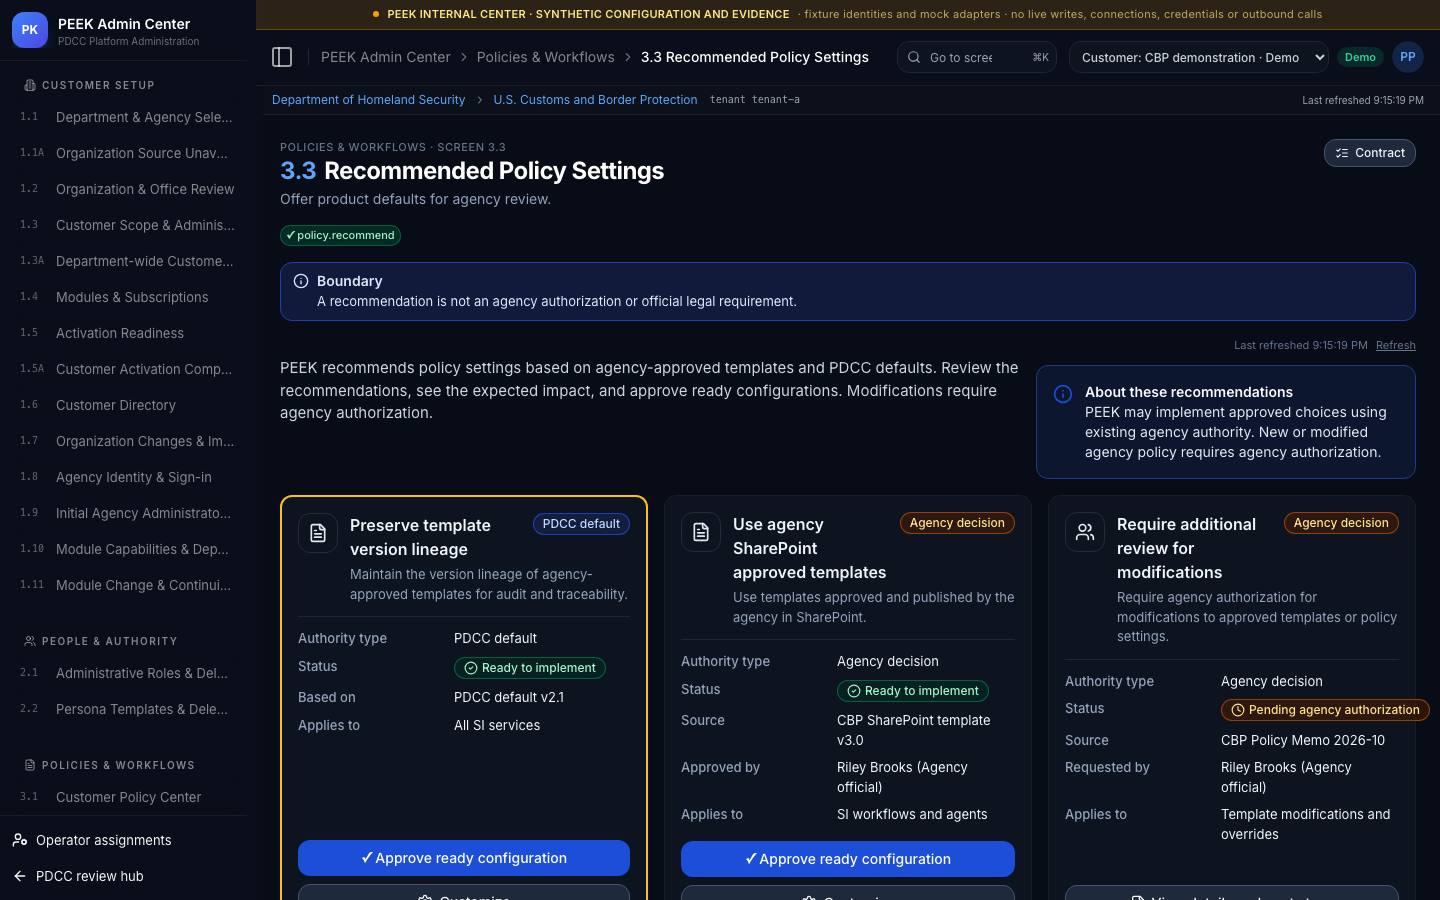1440x900 pixels.
Task: Open Organization & Office Review nav item
Action: [126, 189]
